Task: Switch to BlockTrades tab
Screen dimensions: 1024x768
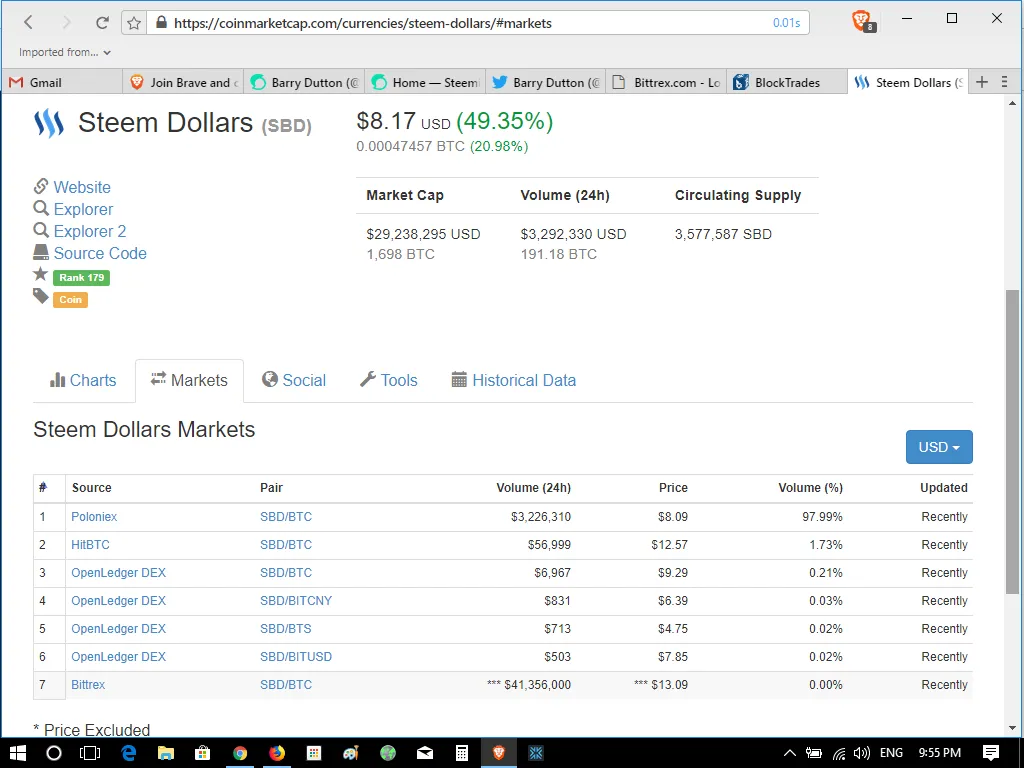Action: pyautogui.click(x=787, y=82)
